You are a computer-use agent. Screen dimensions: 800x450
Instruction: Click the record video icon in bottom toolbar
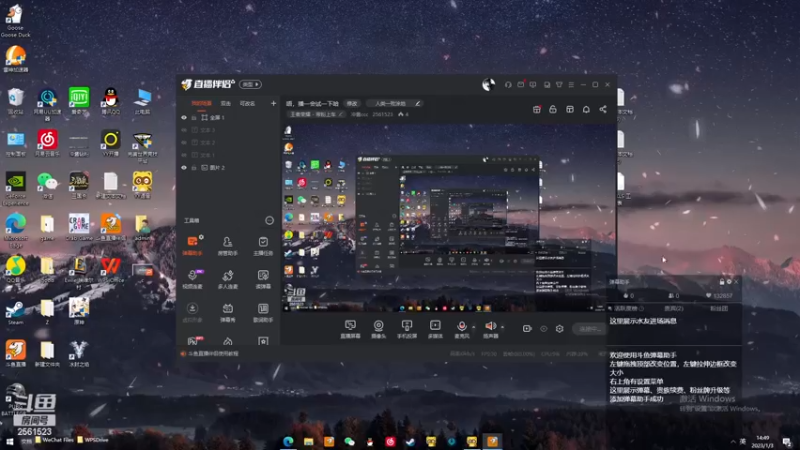[527, 329]
